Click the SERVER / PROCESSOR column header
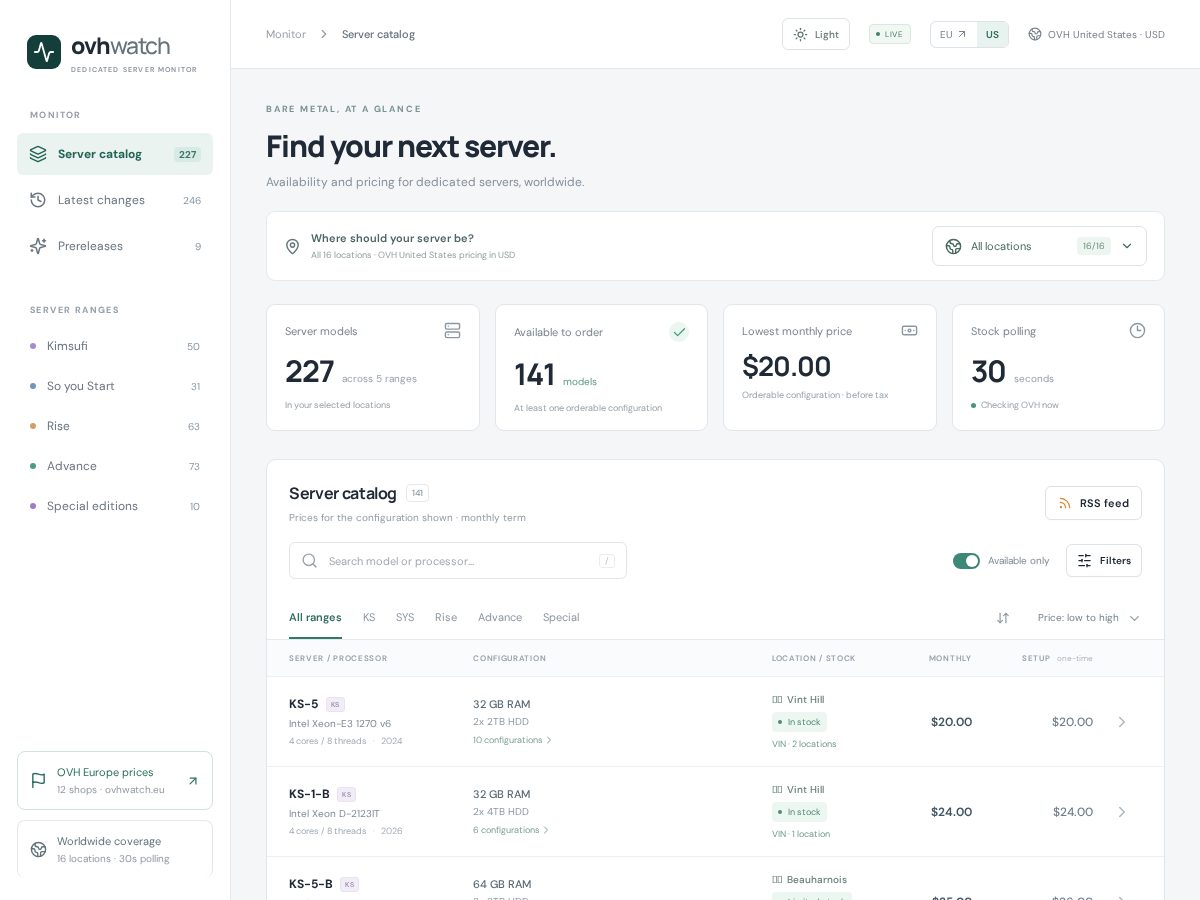1200x900 pixels. tap(338, 658)
